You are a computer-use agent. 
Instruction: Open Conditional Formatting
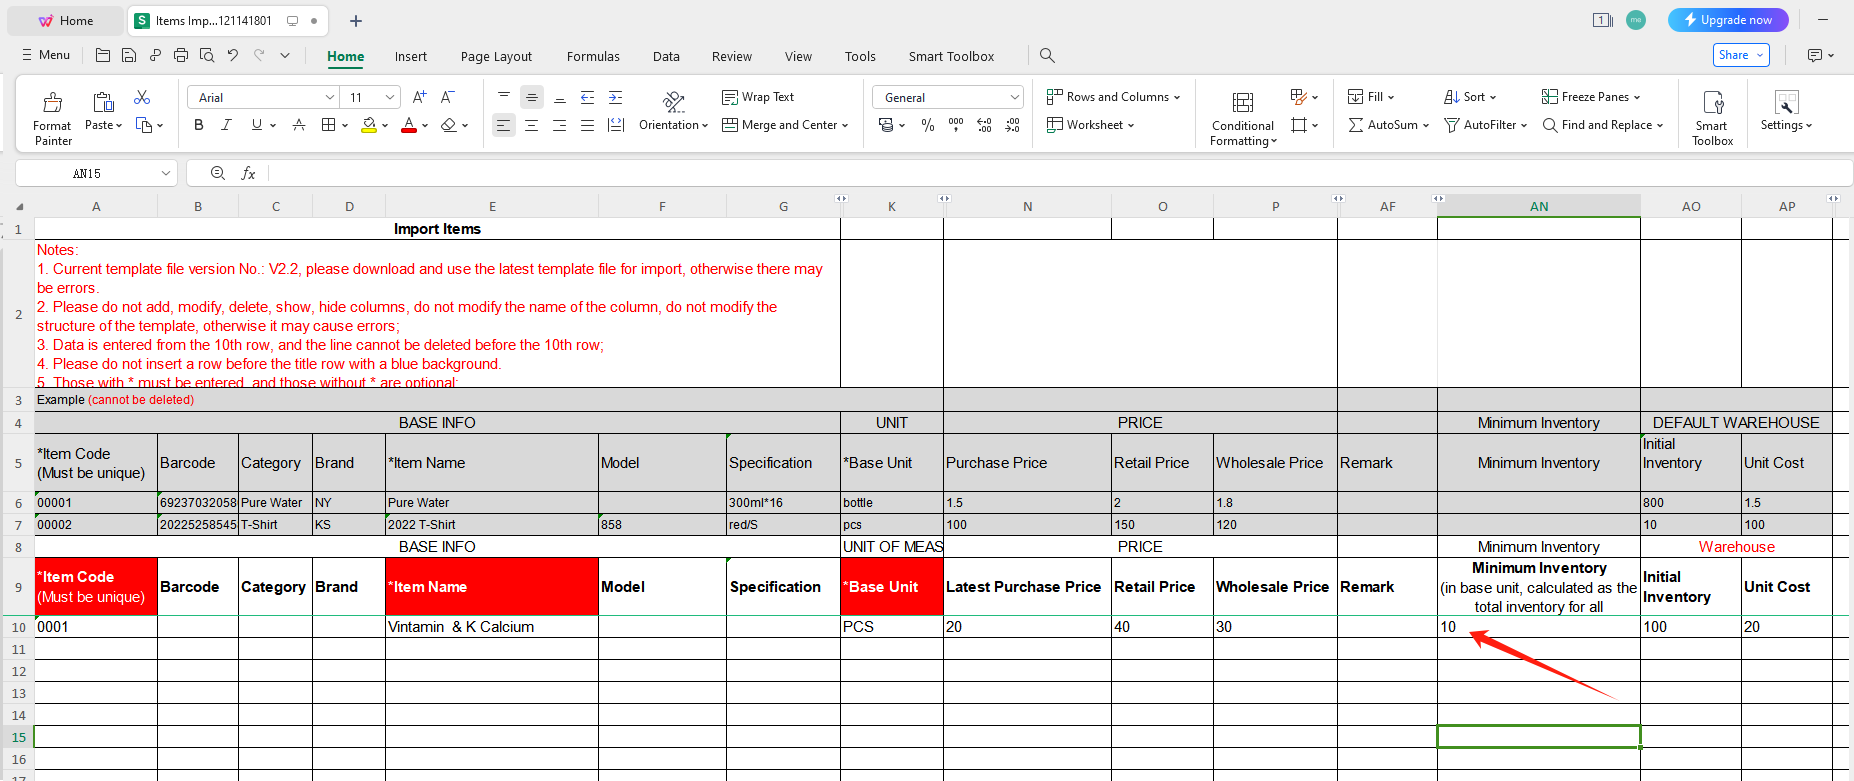[1242, 118]
